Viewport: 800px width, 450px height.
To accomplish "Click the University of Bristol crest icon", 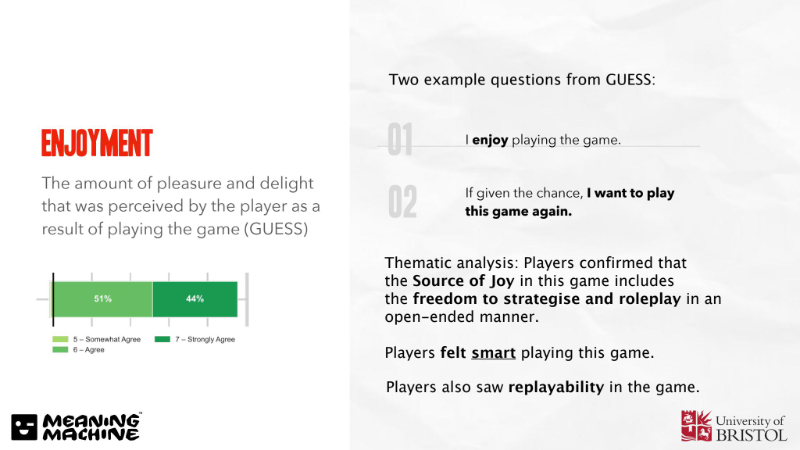I will point(696,426).
